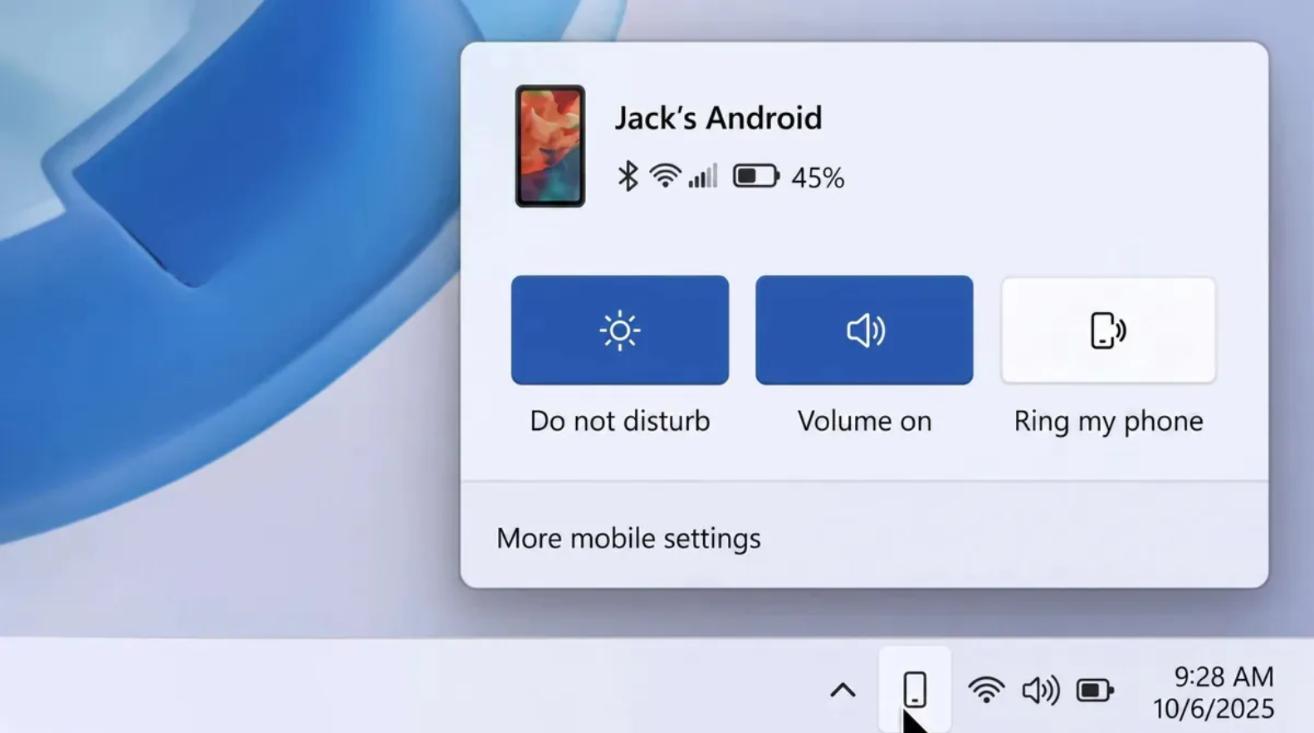Screen dimensions: 1314x733
Task: Toggle the Do not disturb button
Action: (x=620, y=330)
